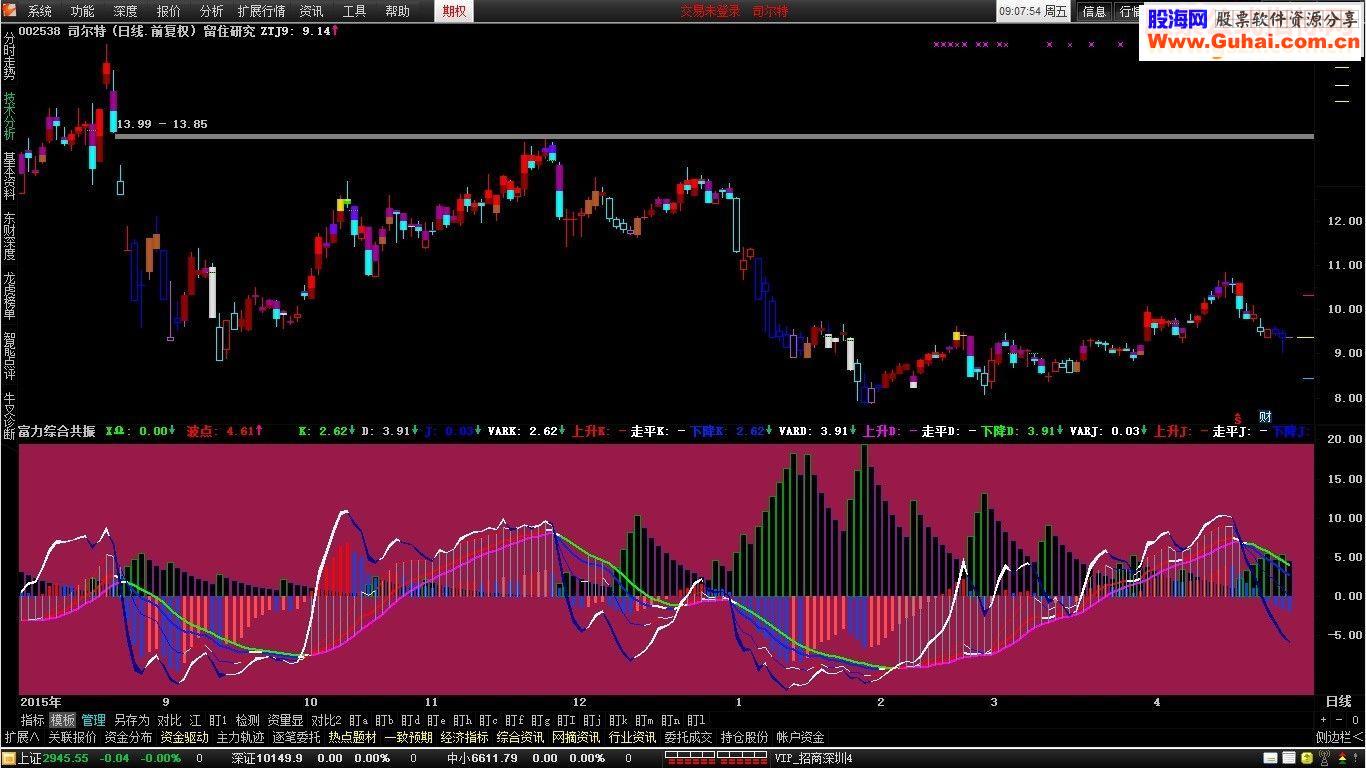Select the 龙虎榜单 sidebar tab
Screen dimensions: 1366x768
[x=9, y=295]
